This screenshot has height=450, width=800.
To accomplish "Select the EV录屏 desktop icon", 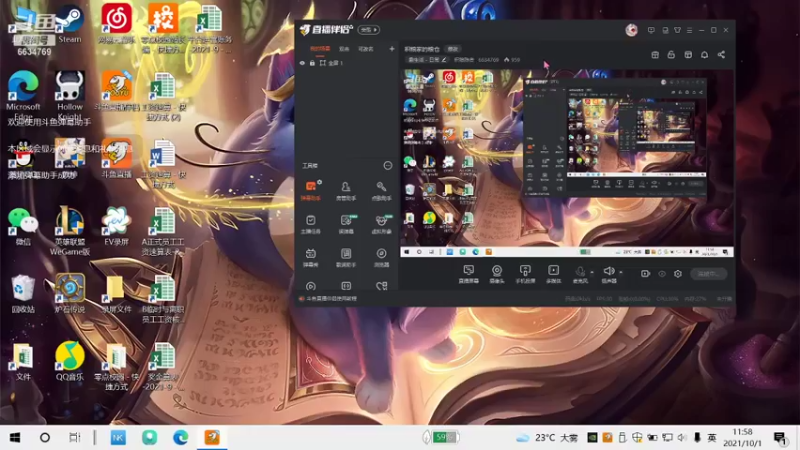I will coord(116,226).
